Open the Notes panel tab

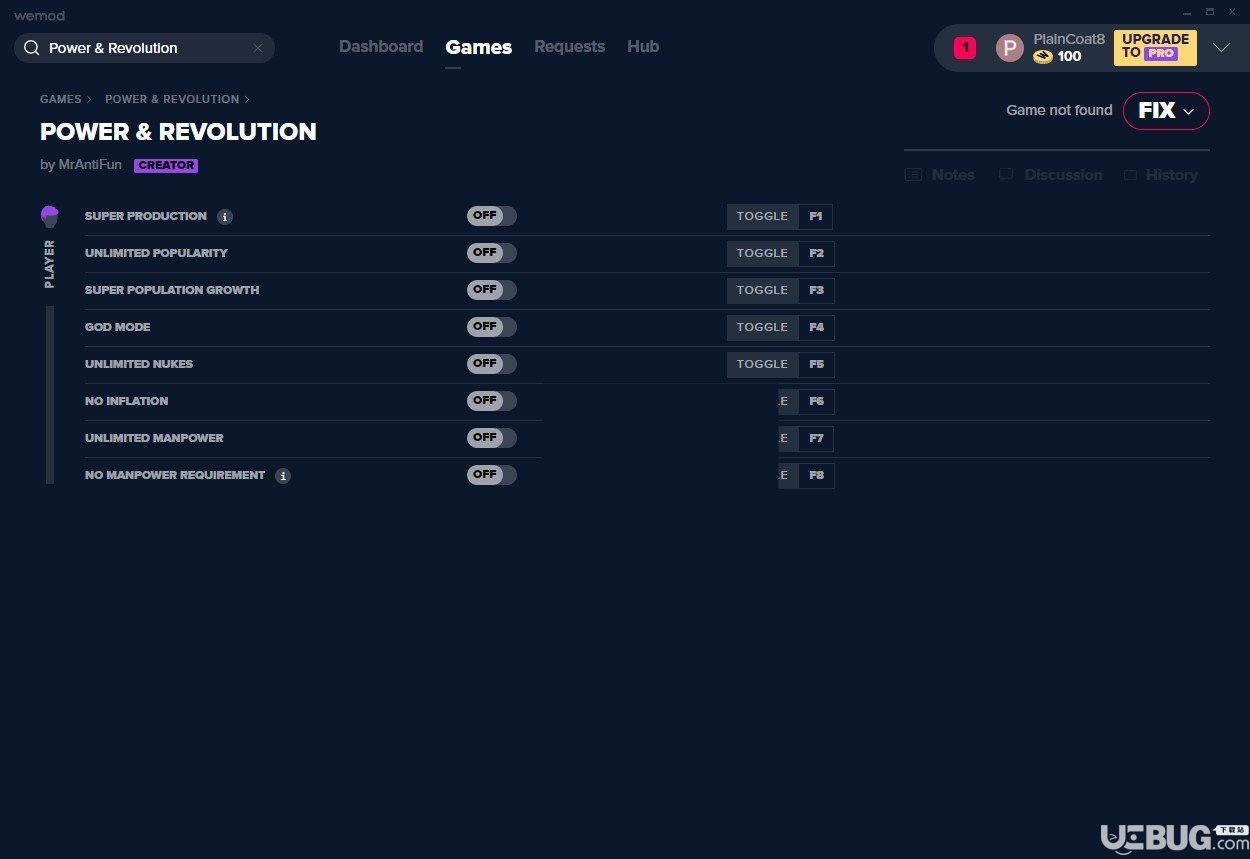[x=940, y=175]
